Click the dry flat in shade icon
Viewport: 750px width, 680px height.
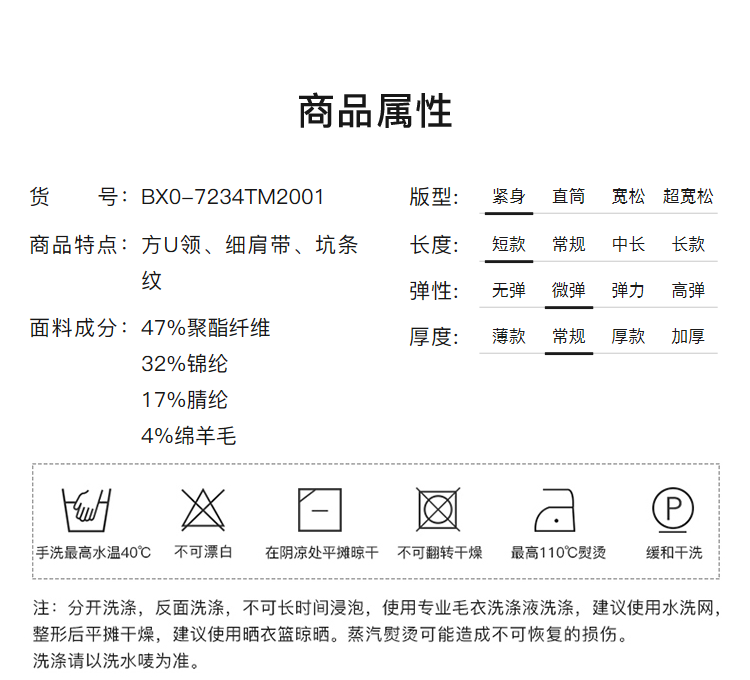pyautogui.click(x=320, y=510)
